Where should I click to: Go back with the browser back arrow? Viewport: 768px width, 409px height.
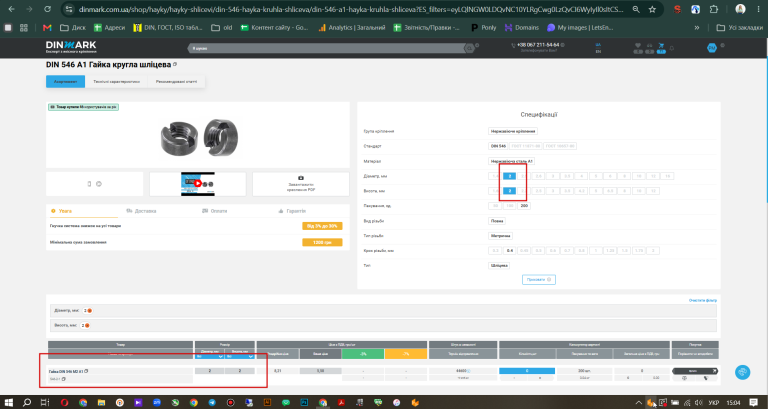(12, 9)
